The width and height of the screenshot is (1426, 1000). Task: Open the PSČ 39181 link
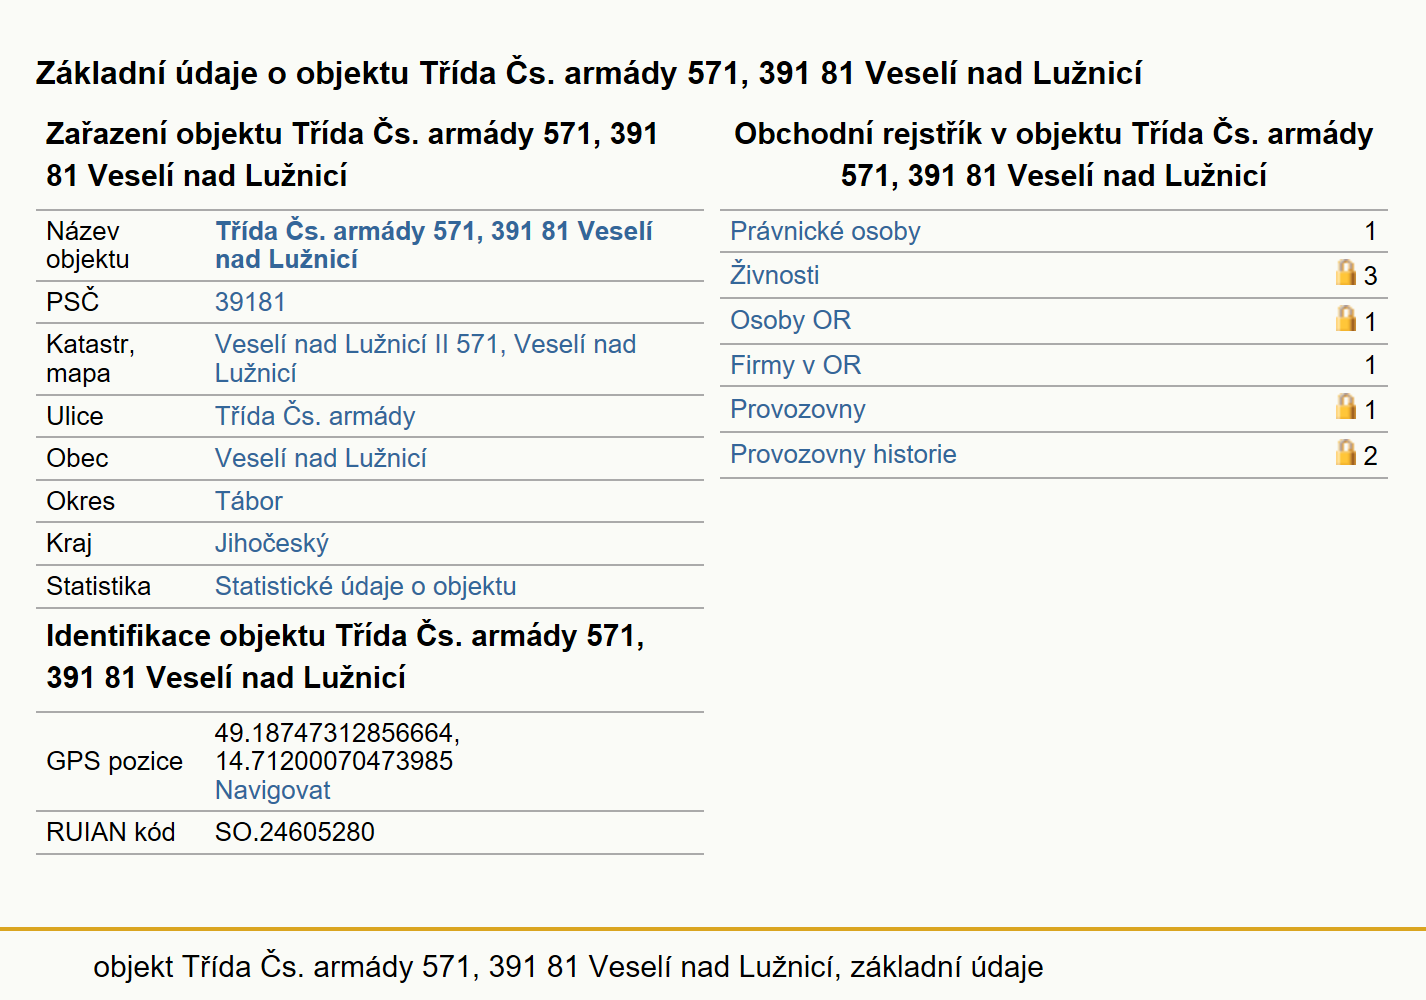coord(250,302)
